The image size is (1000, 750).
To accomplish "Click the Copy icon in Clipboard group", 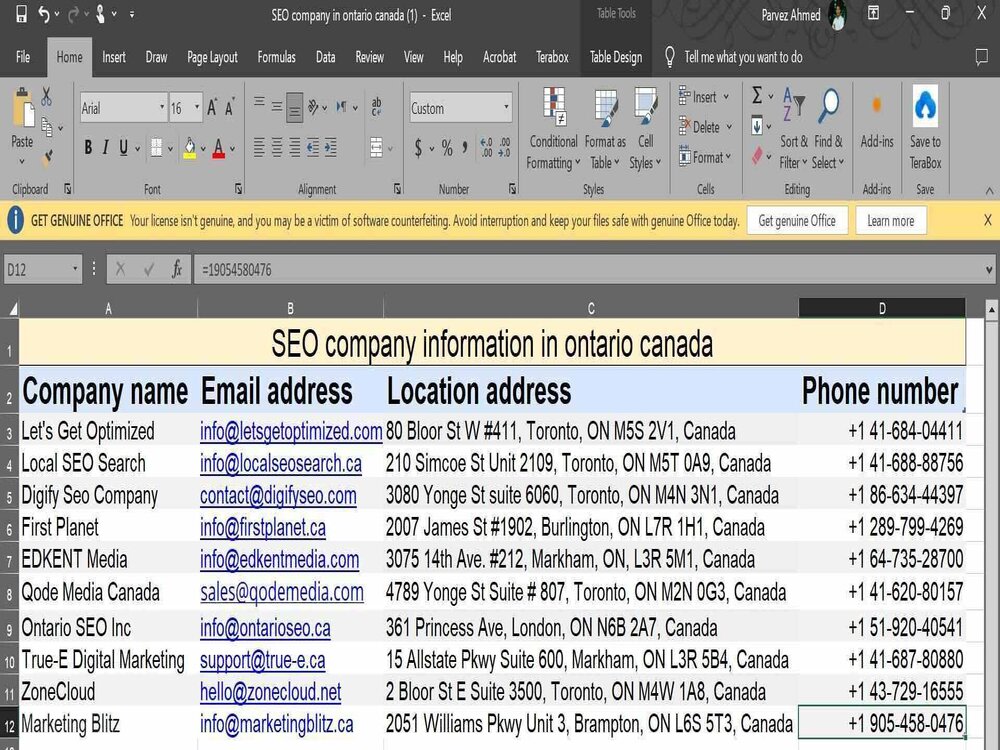I will (x=47, y=127).
